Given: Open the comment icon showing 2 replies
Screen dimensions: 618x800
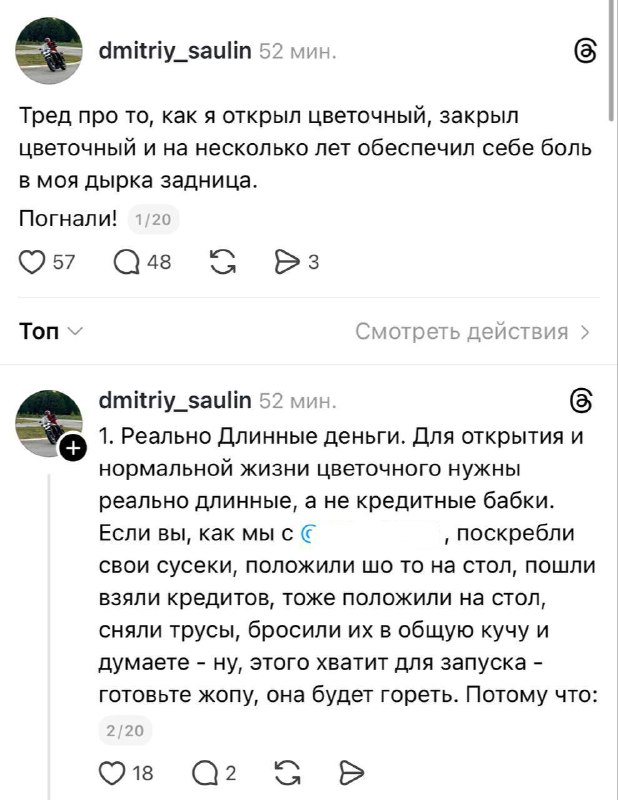Looking at the screenshot, I should pyautogui.click(x=204, y=771).
